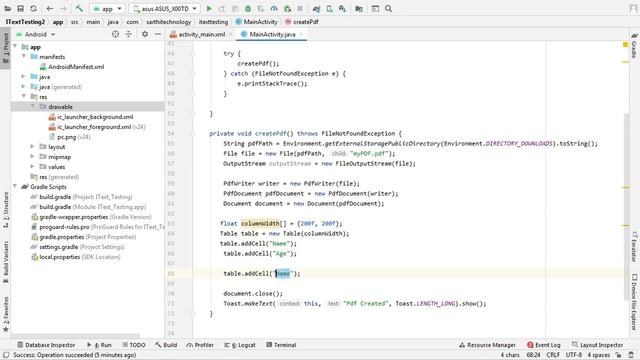Toggle the Structure tool window side button
This screenshot has width=640, height=360.
coord(6,210)
